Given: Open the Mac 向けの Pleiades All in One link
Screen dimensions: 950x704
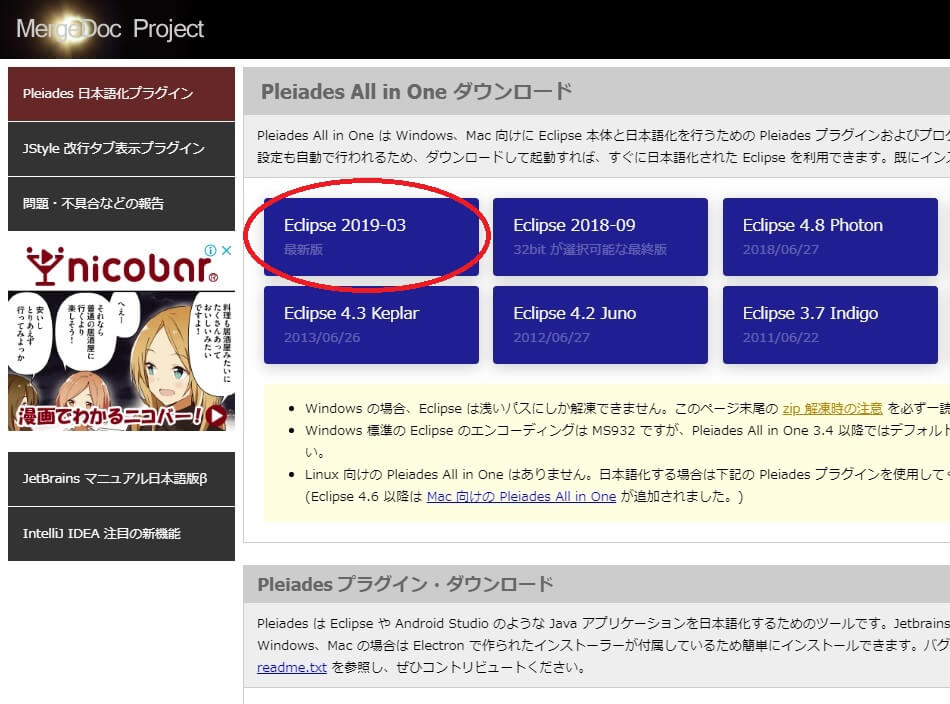Looking at the screenshot, I should [x=522, y=497].
